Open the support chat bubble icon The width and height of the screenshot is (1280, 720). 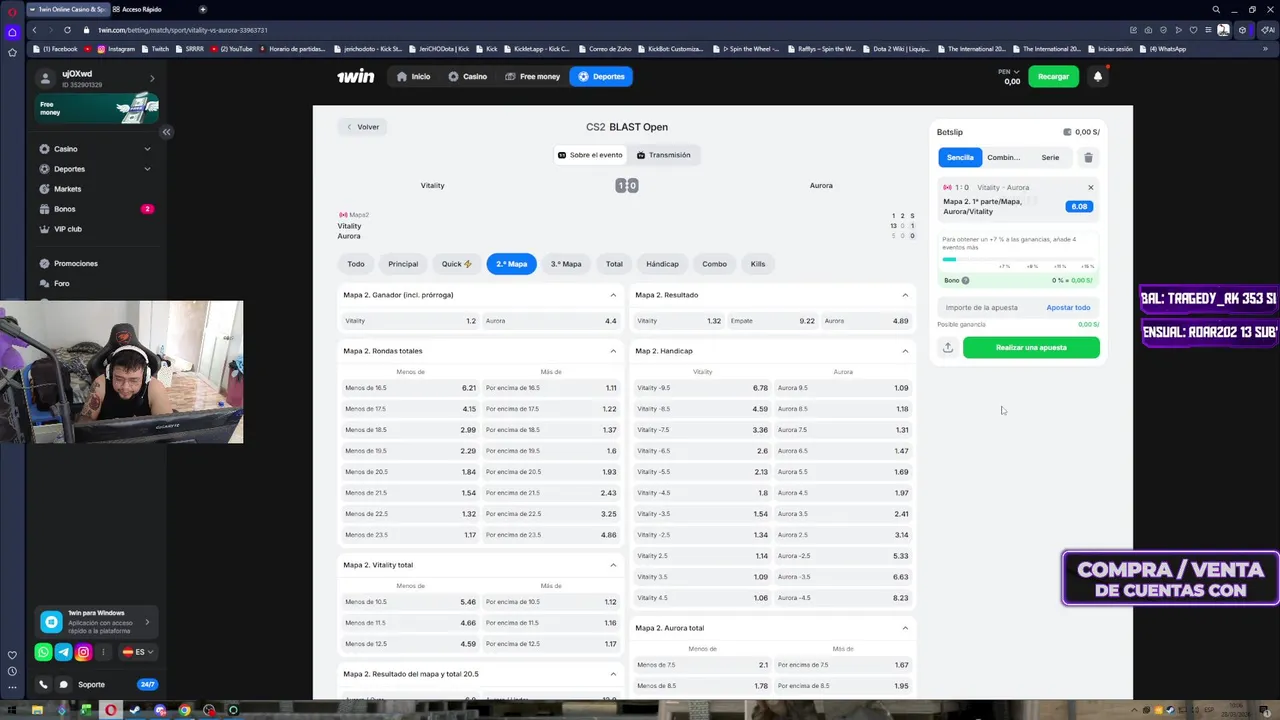(x=63, y=685)
